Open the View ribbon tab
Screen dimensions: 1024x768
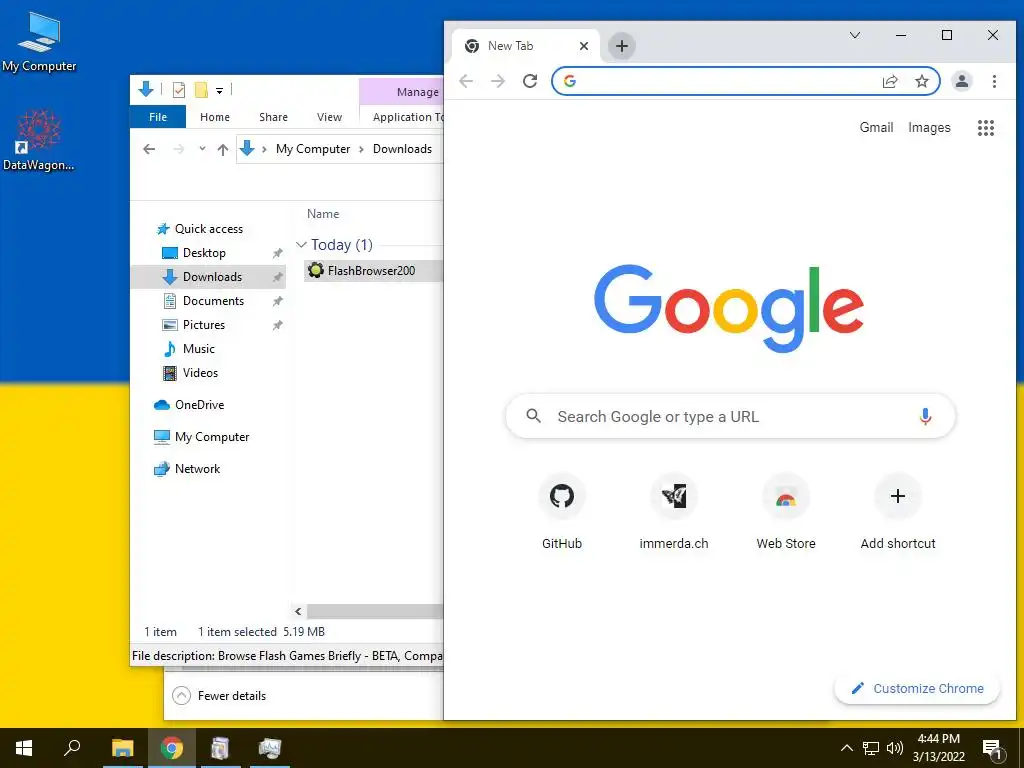coord(329,117)
